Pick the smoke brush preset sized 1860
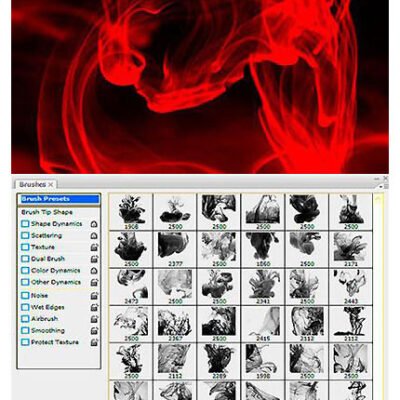The image size is (400, 400). pyautogui.click(x=263, y=250)
